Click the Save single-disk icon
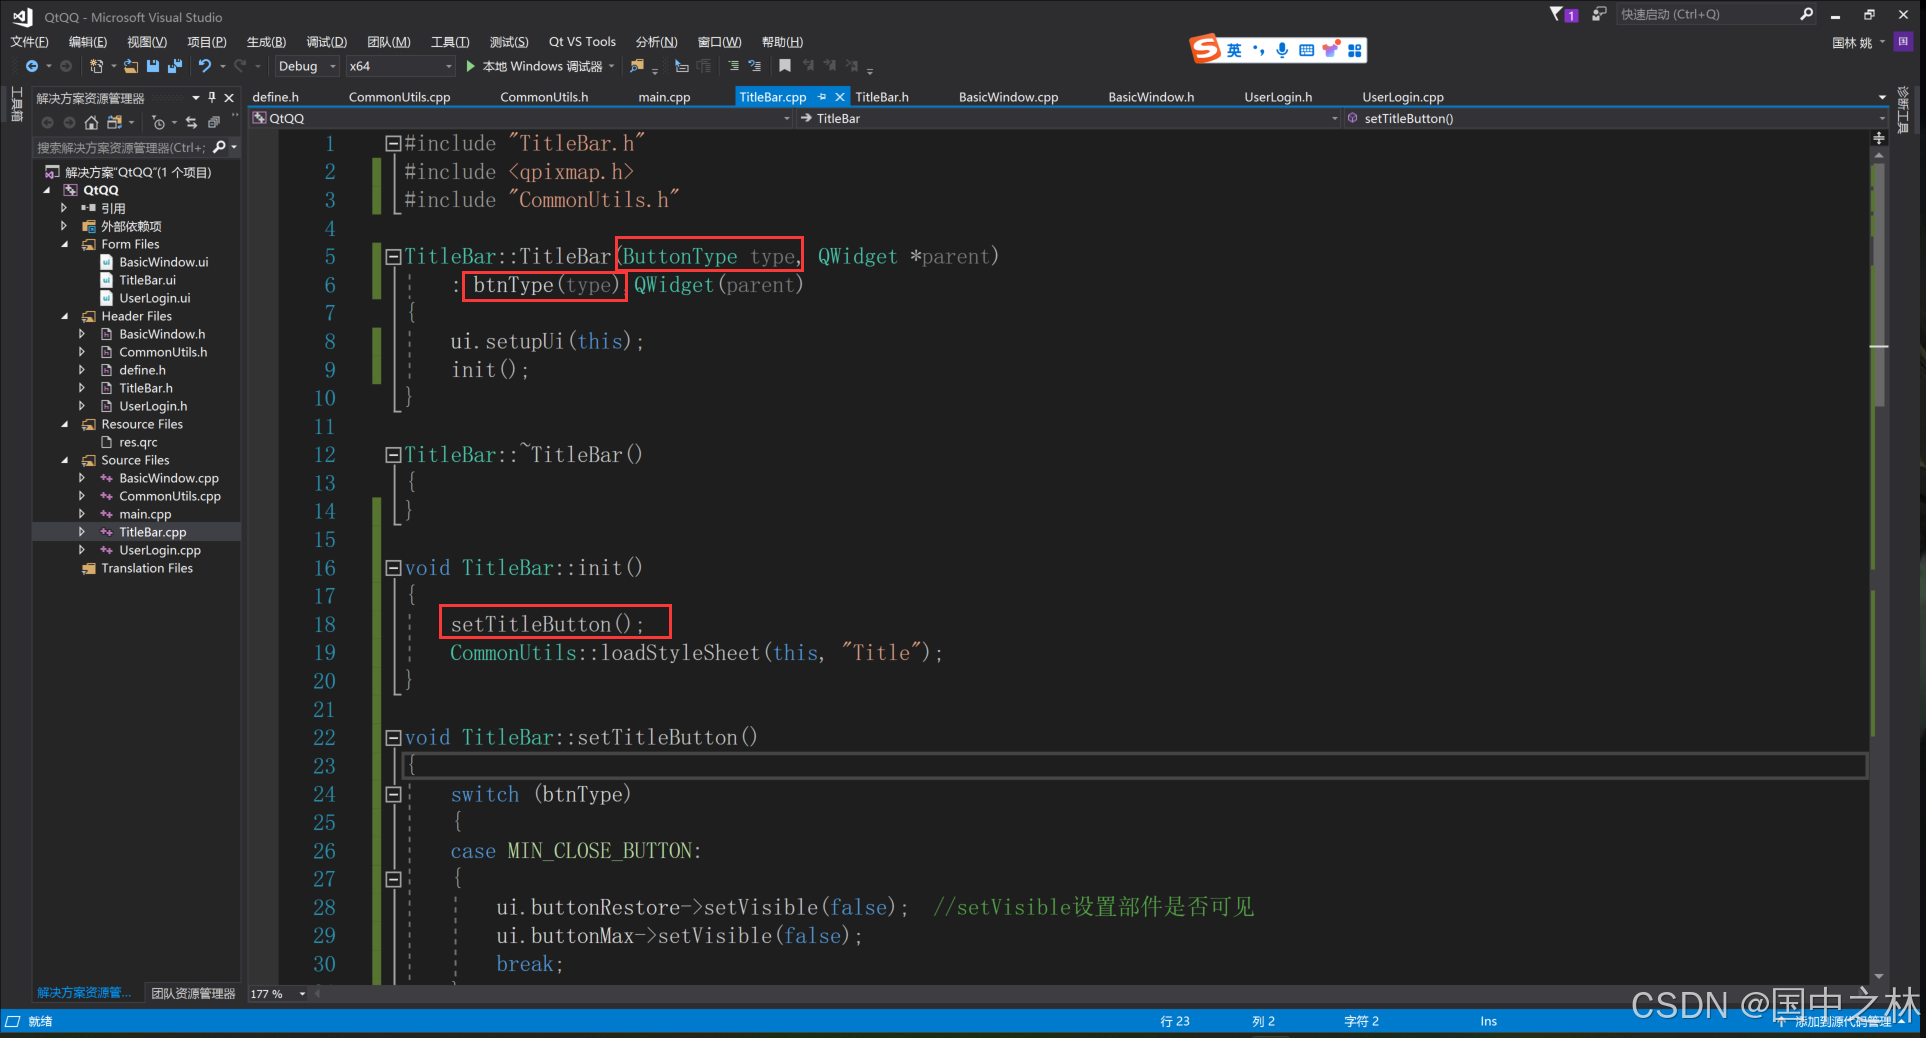Screen dimensions: 1926x1038 153,66
